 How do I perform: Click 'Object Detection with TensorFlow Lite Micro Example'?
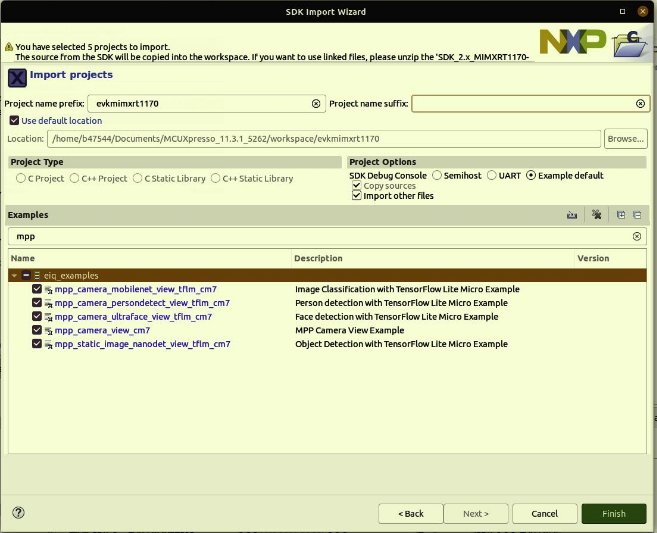(401, 344)
